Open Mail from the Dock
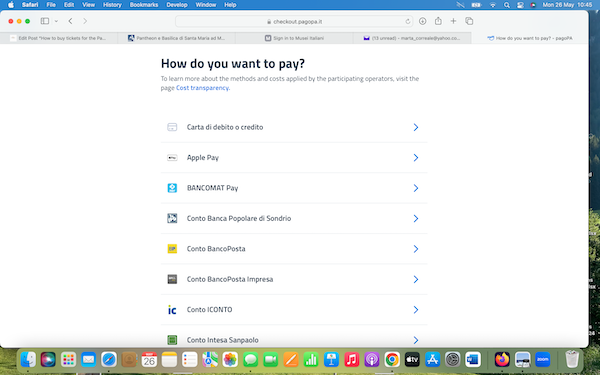 [x=88, y=359]
